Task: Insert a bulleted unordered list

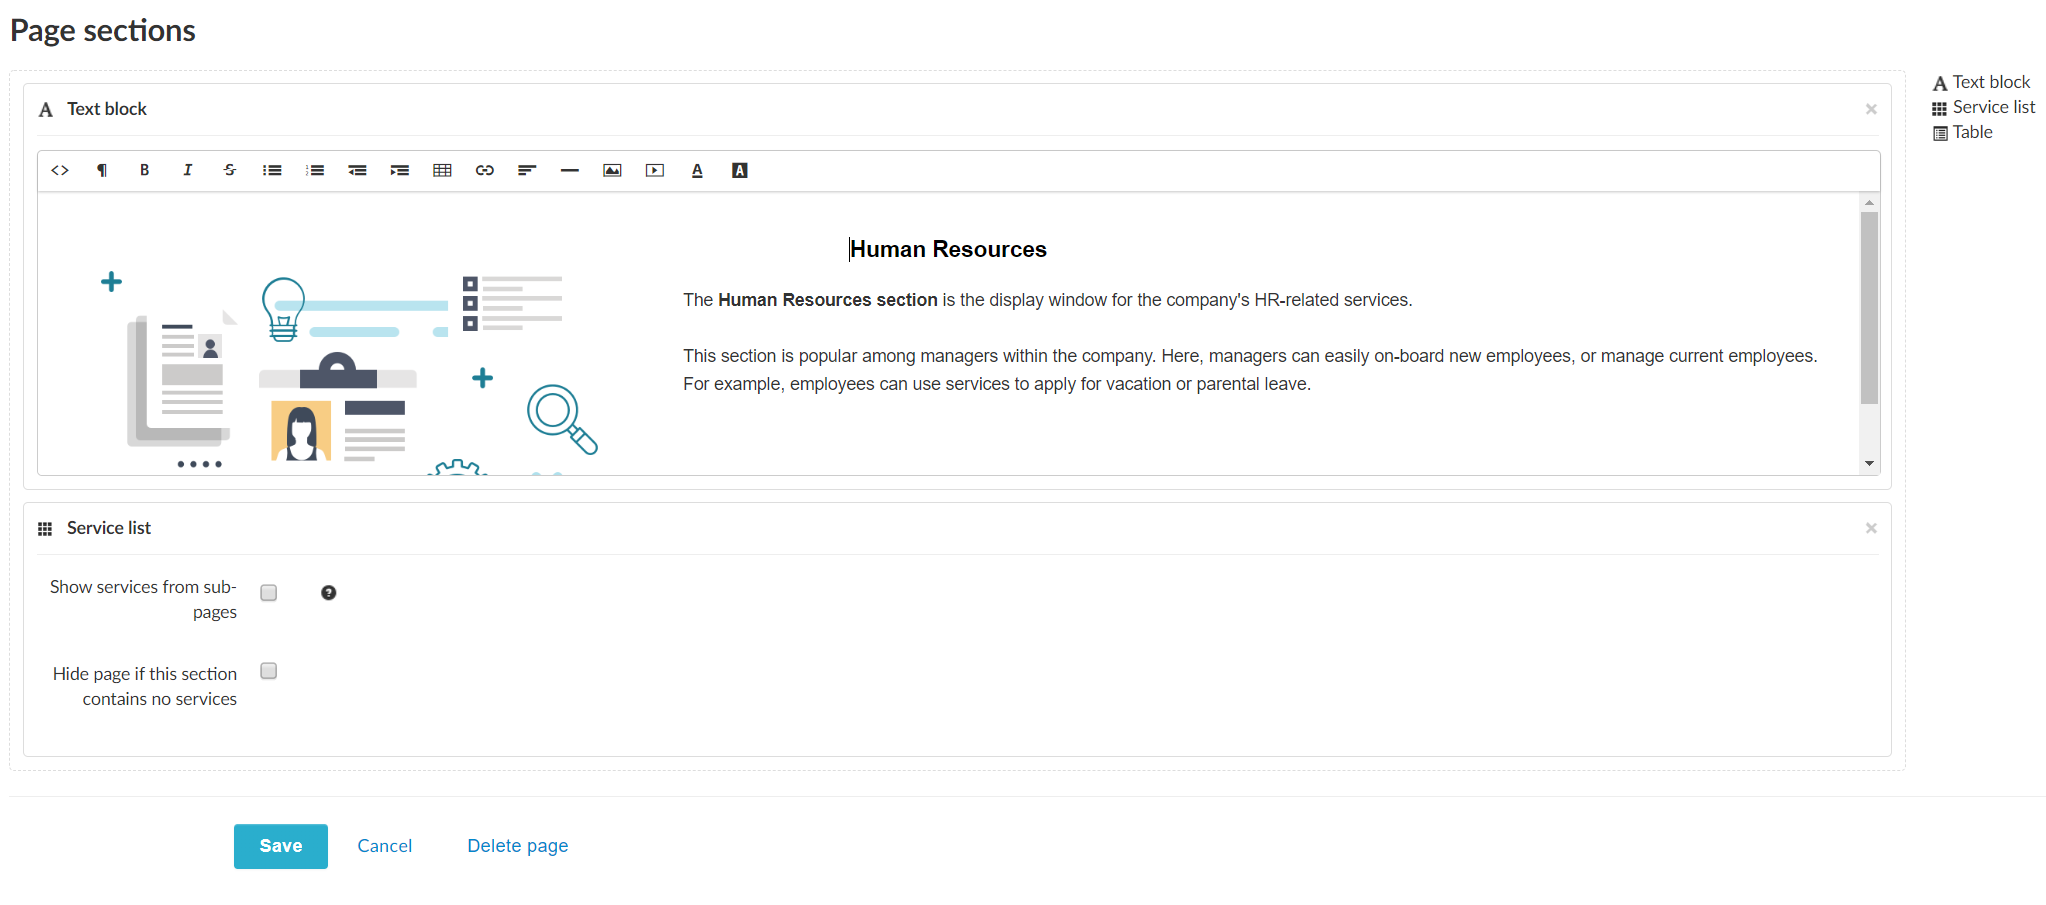Action: coord(272,170)
